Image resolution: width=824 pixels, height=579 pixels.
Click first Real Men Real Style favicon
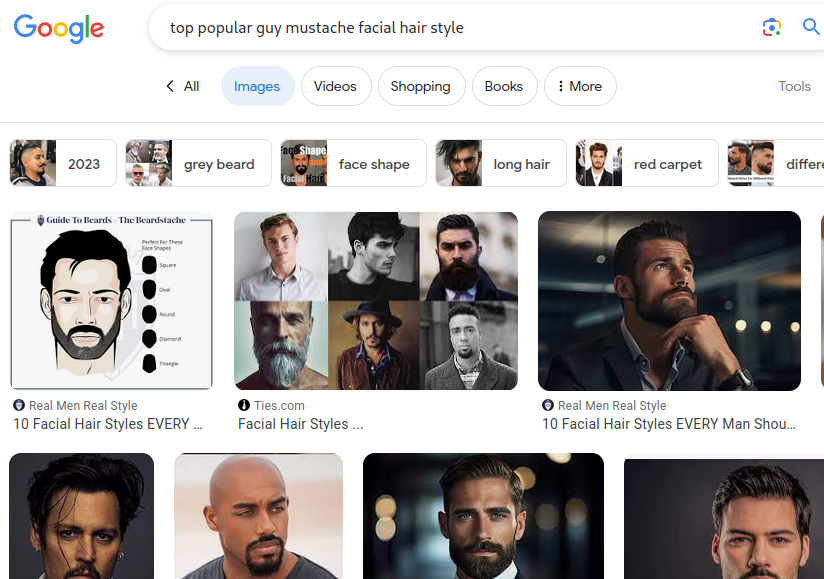[x=19, y=405]
